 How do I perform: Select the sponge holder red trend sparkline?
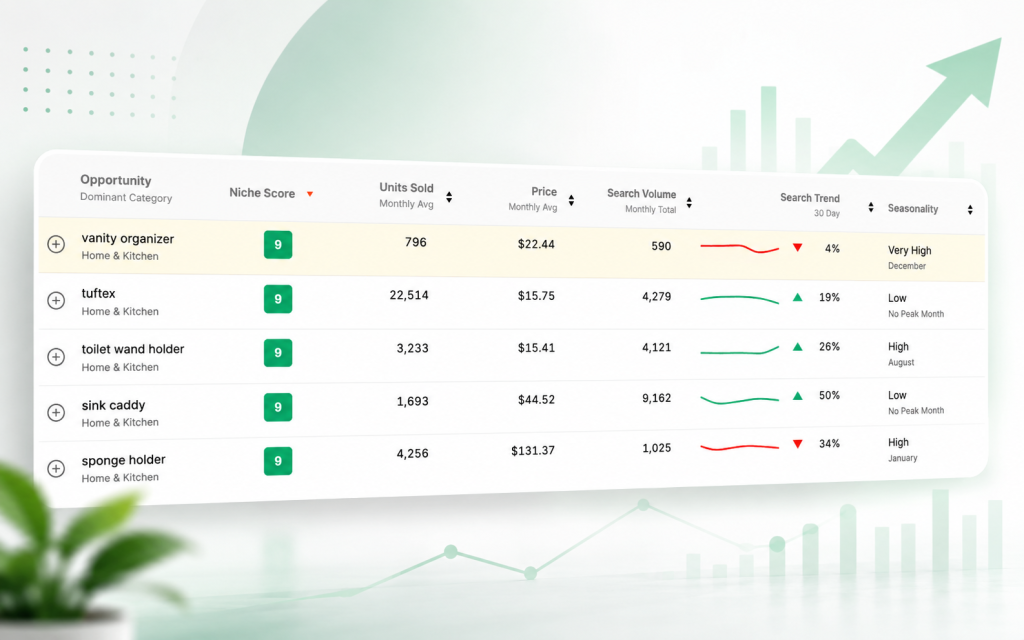coord(739,447)
